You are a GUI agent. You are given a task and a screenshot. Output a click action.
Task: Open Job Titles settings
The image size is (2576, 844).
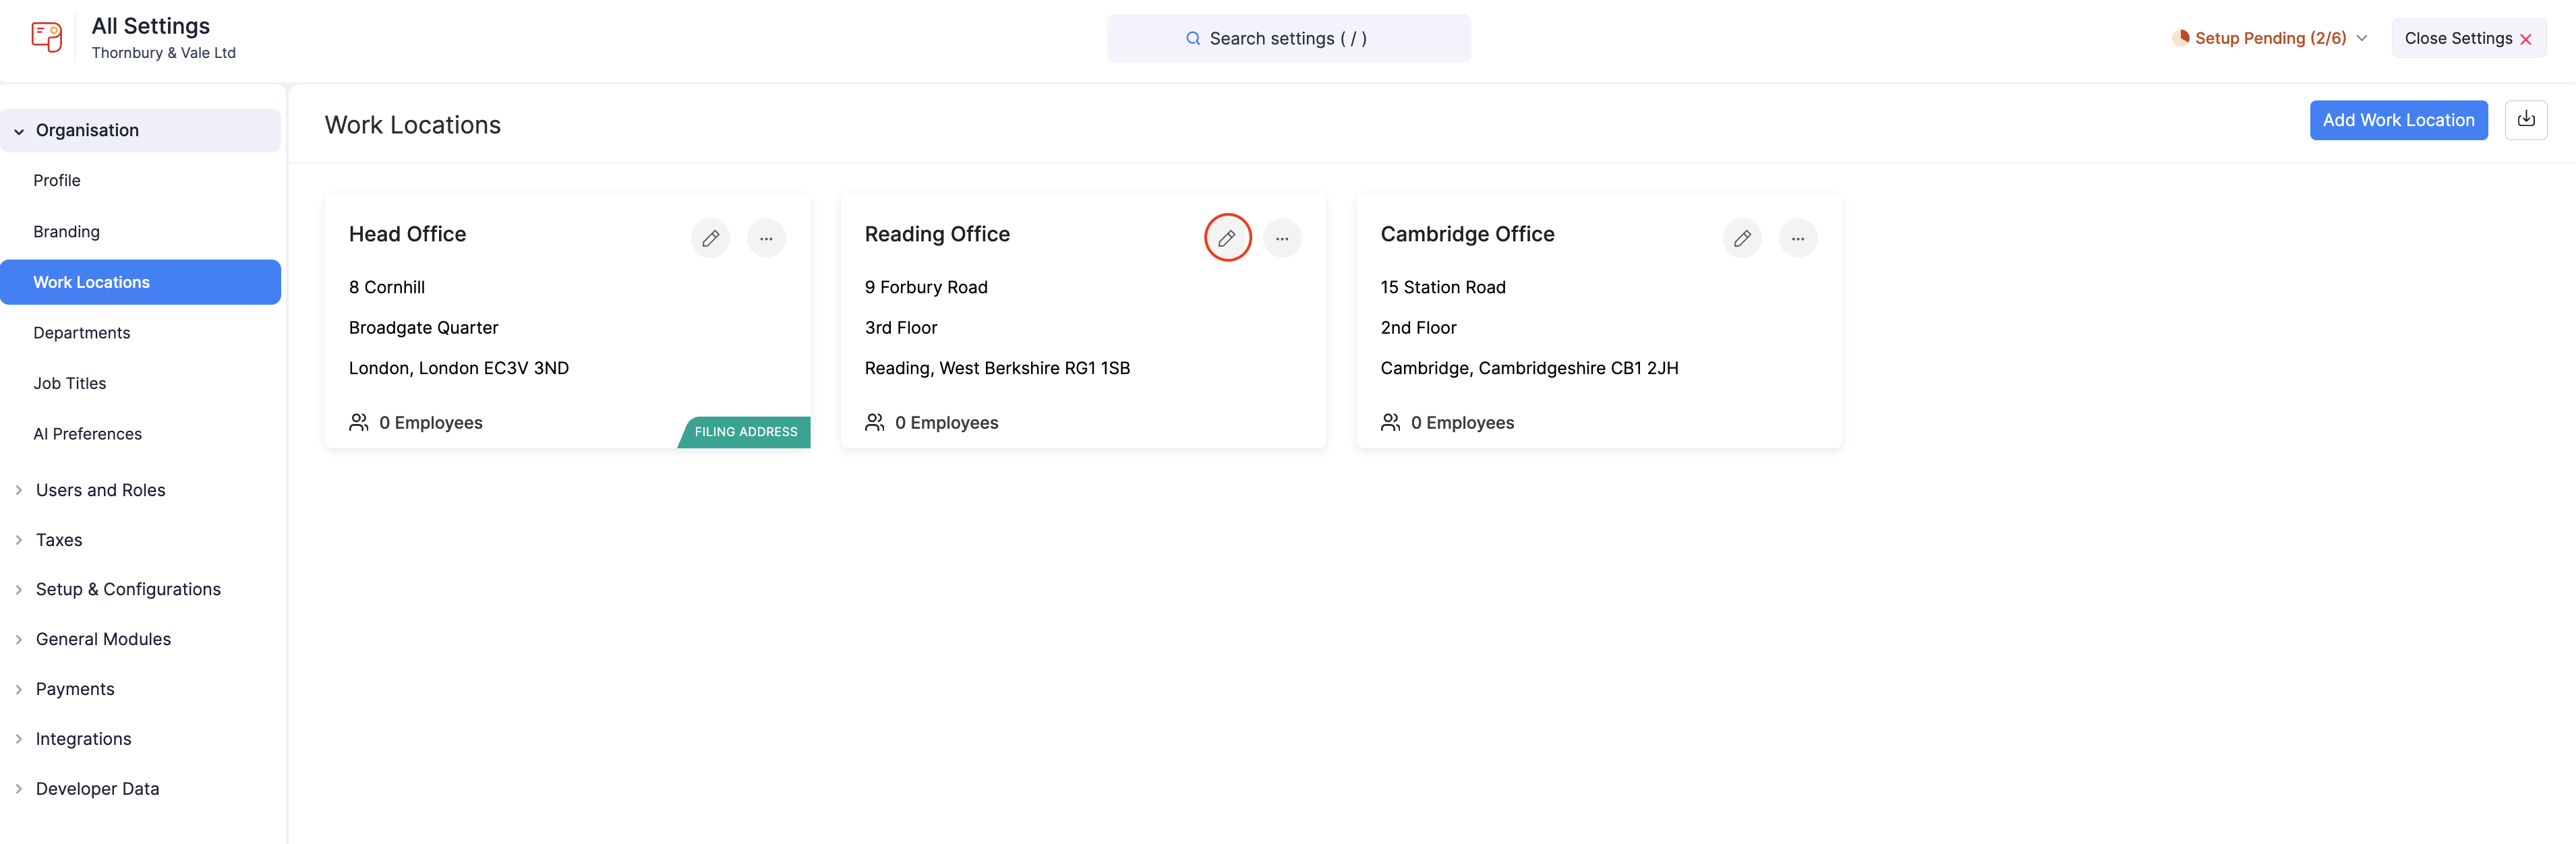point(69,383)
